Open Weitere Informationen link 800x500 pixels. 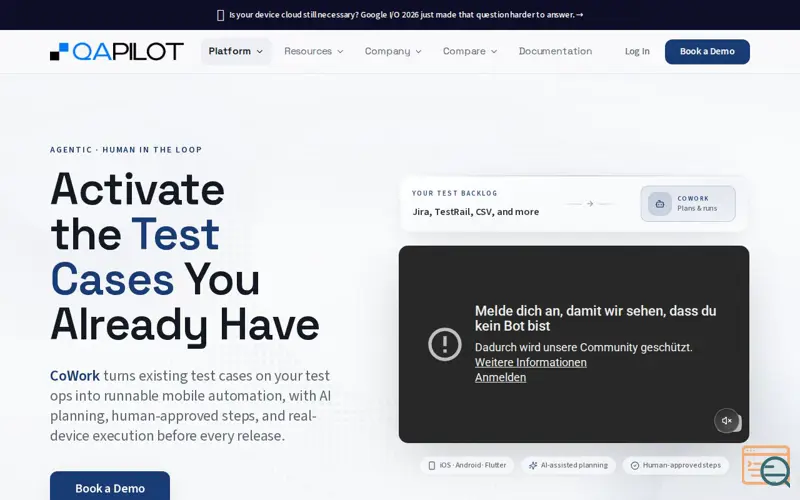tap(531, 362)
